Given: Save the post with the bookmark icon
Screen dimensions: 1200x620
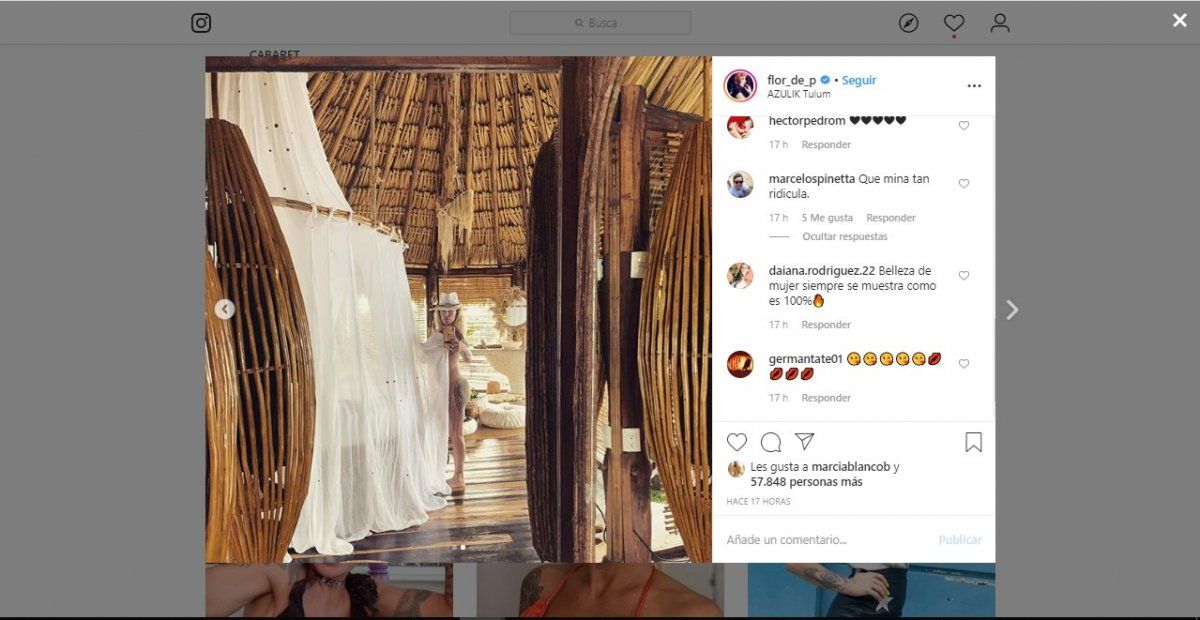Looking at the screenshot, I should tap(973, 442).
